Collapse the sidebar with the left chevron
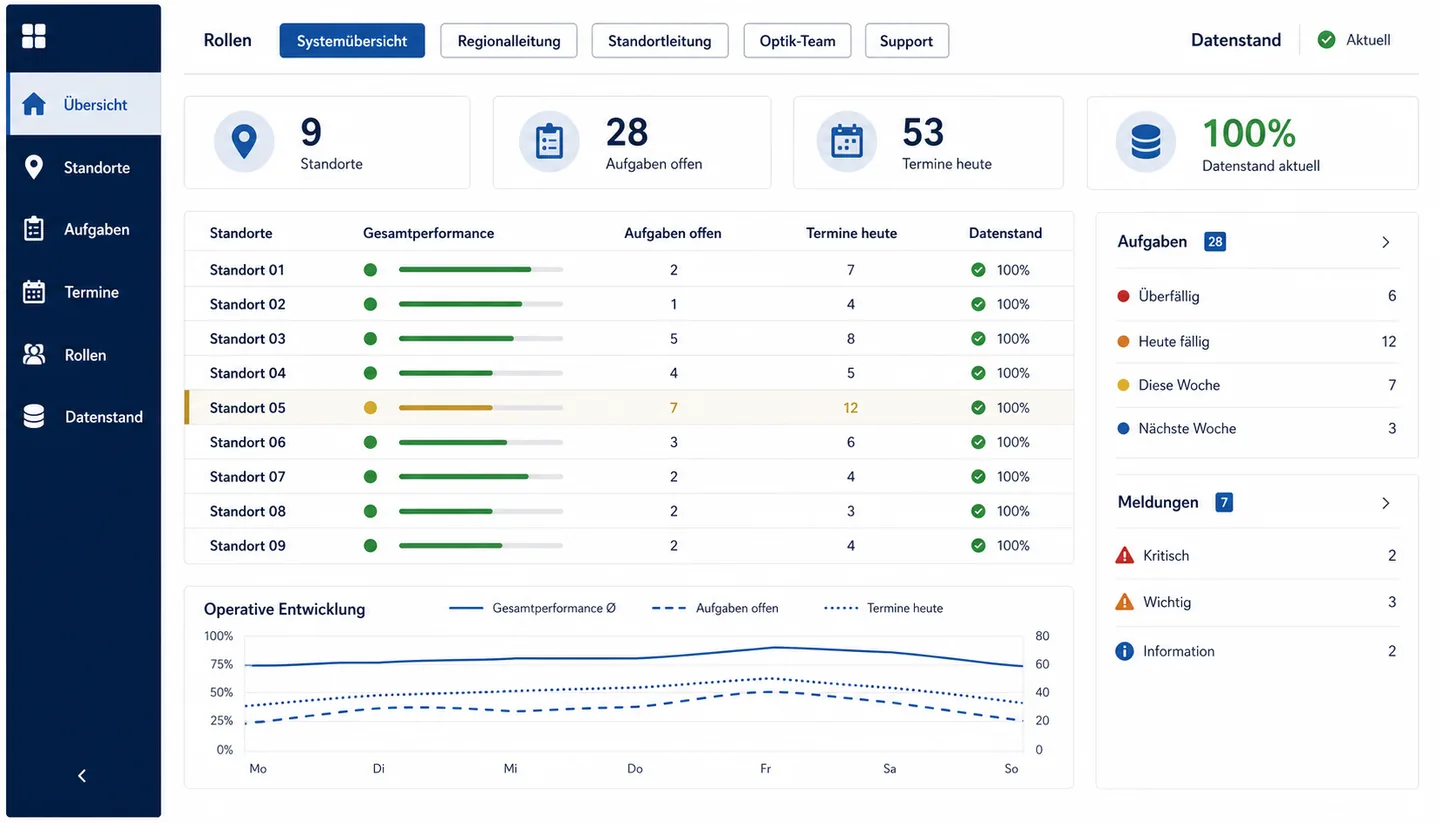 click(82, 776)
